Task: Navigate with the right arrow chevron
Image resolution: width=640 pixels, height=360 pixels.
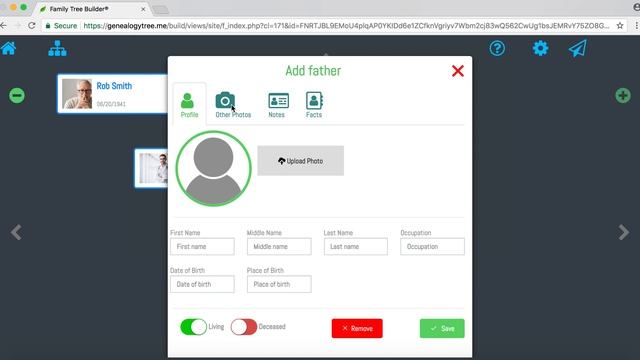Action: pos(623,232)
